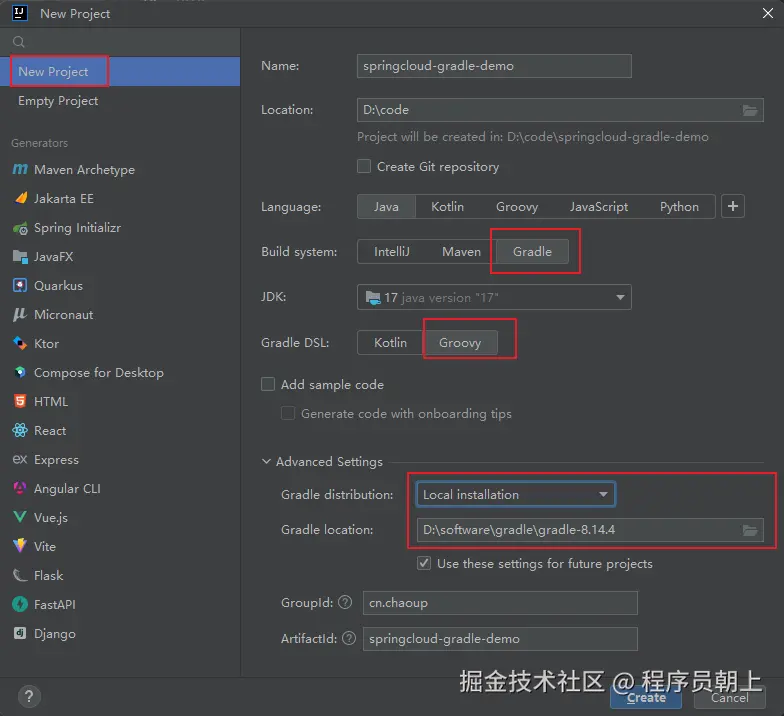Choose Maven build system
The image size is (784, 716).
click(x=461, y=252)
